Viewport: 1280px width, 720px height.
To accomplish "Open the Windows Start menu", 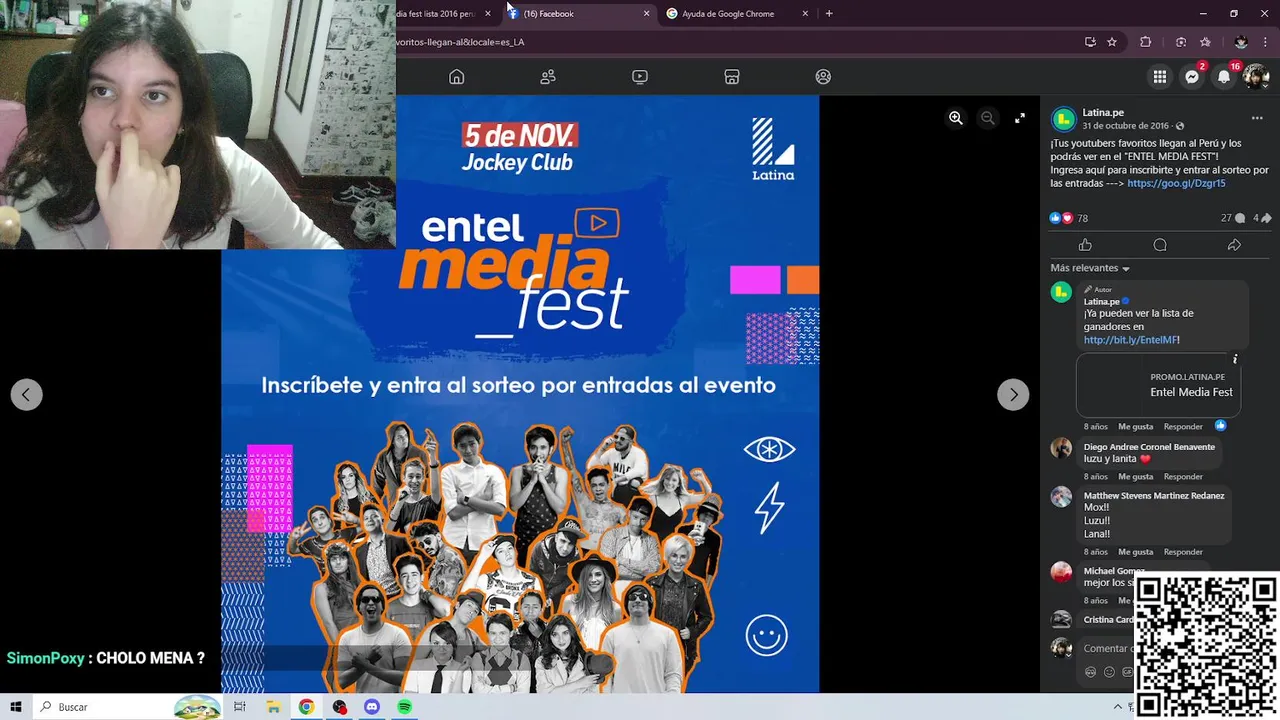I will (x=16, y=707).
